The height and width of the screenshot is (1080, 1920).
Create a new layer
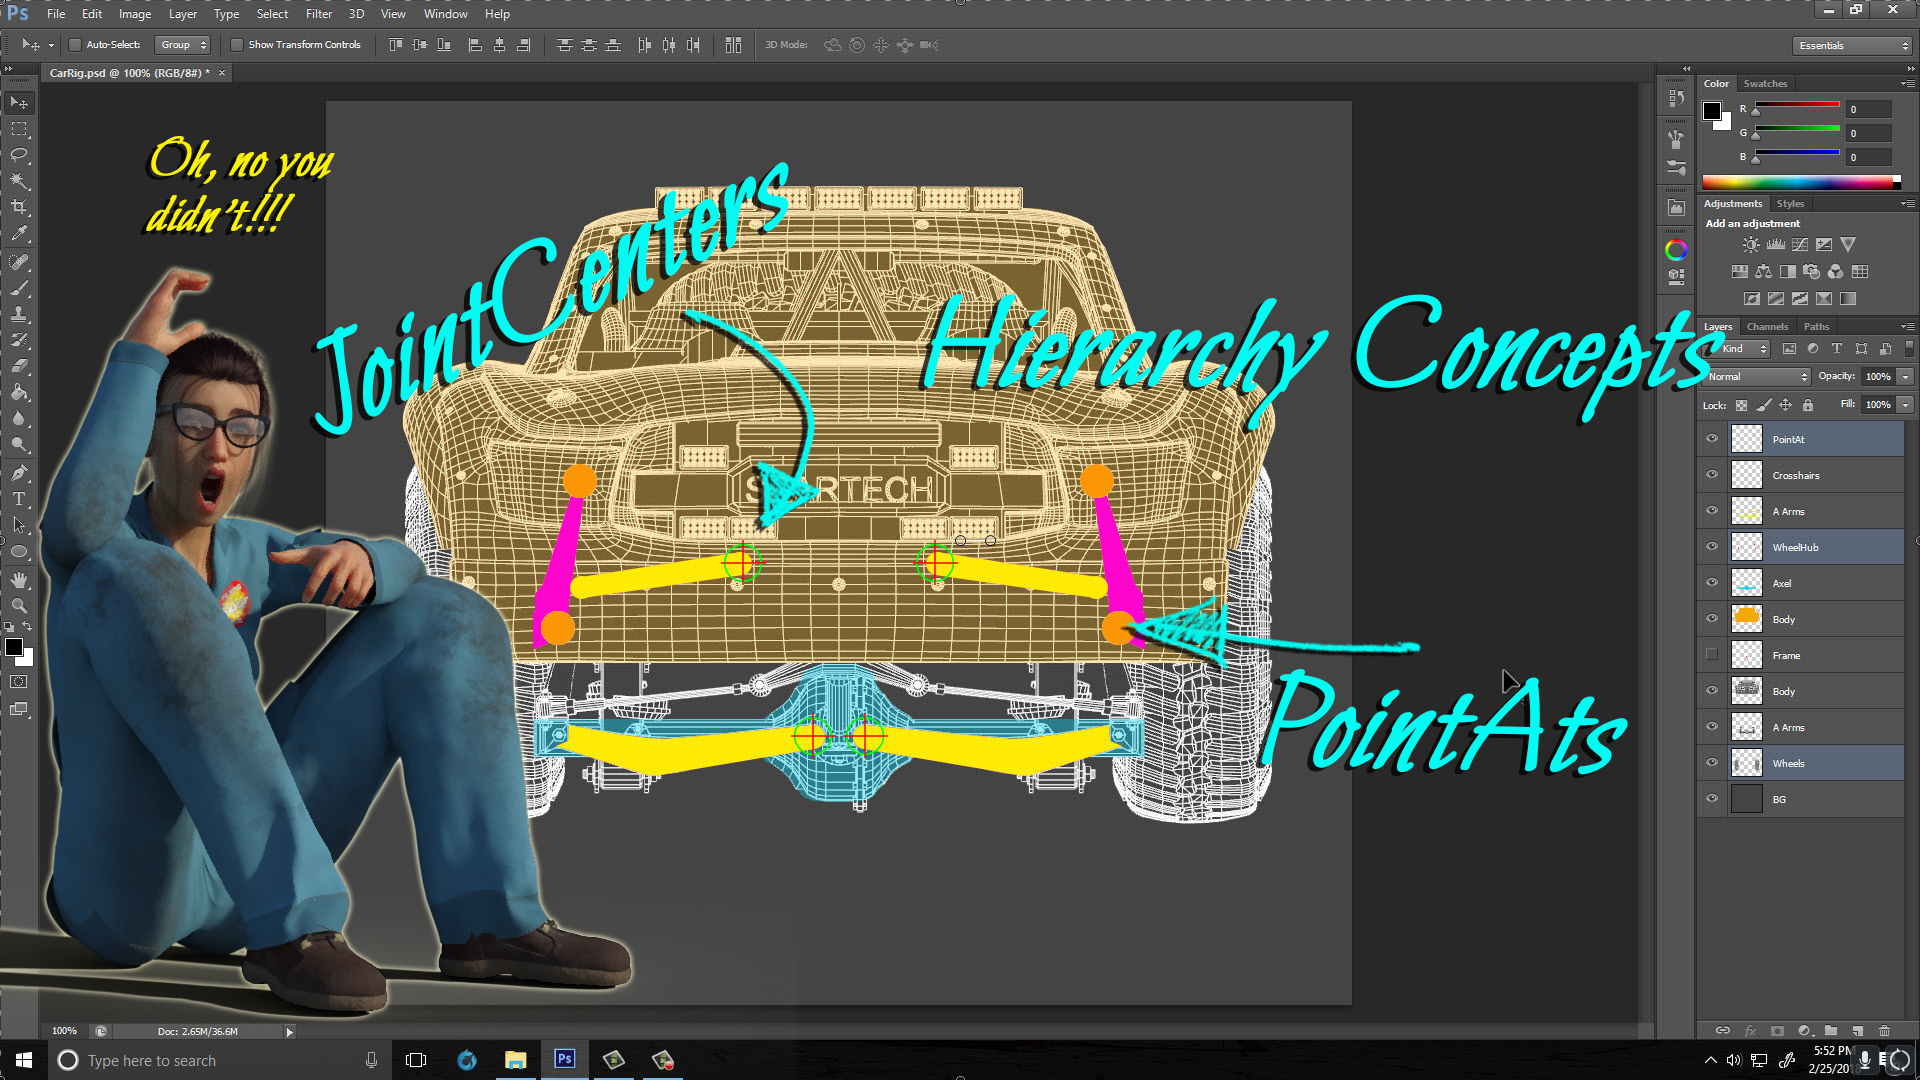tap(1856, 1031)
